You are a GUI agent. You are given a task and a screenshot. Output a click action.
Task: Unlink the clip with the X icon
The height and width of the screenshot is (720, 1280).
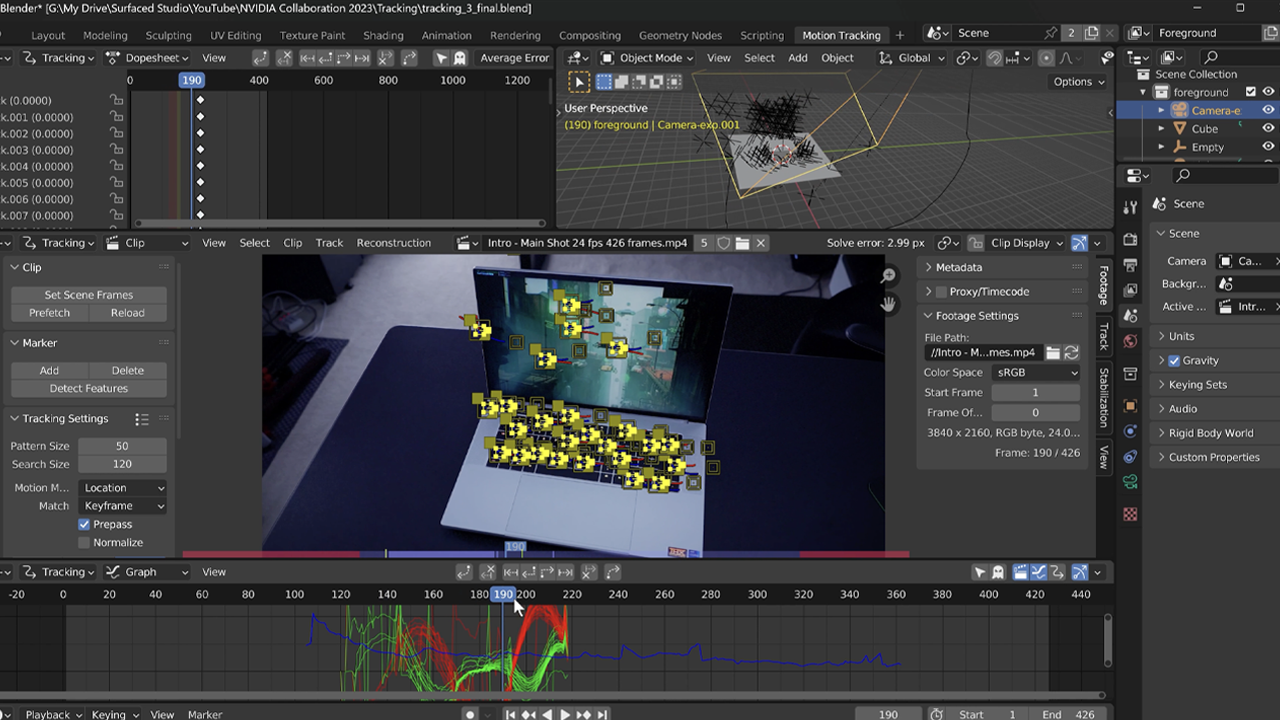click(x=760, y=243)
